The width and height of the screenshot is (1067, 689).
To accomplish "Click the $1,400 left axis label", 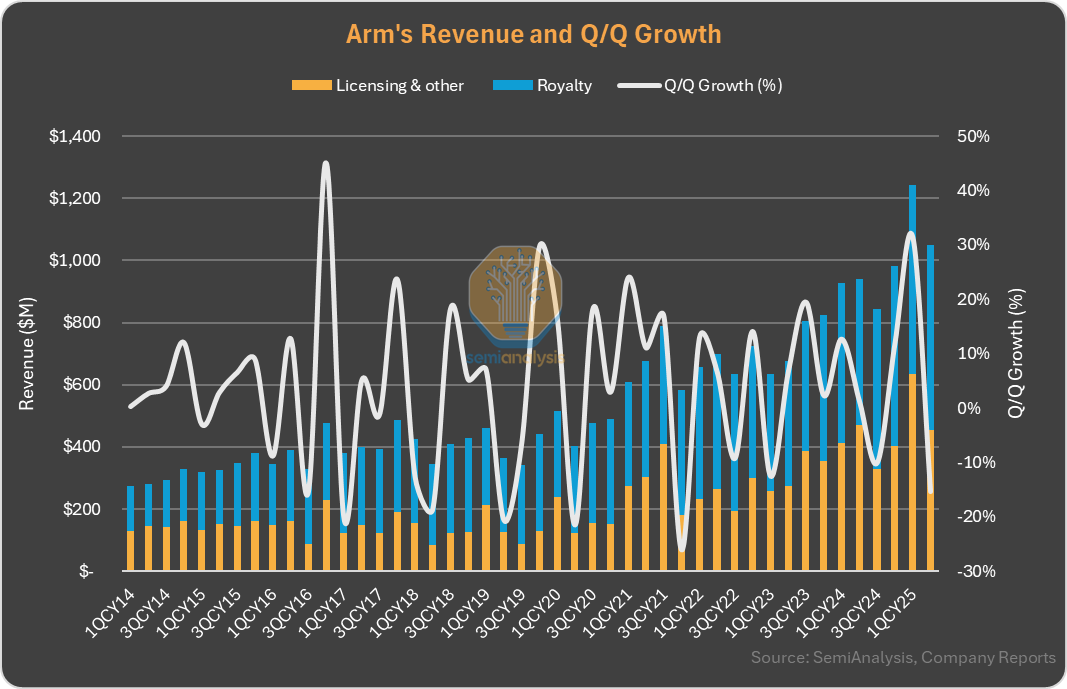I will [x=75, y=136].
